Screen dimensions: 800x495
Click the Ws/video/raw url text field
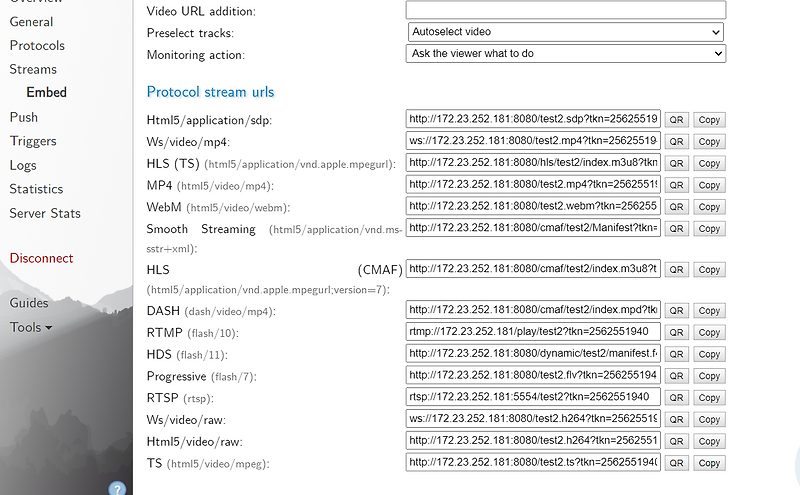[x=533, y=419]
